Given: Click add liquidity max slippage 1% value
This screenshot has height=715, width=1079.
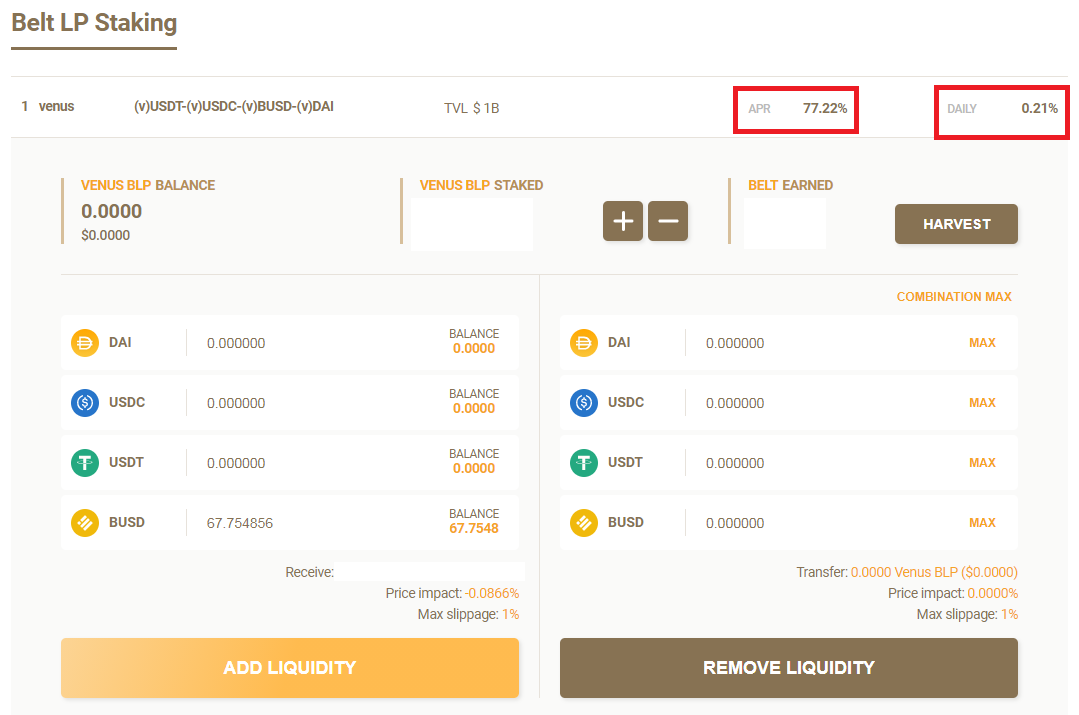Looking at the screenshot, I should tap(511, 614).
